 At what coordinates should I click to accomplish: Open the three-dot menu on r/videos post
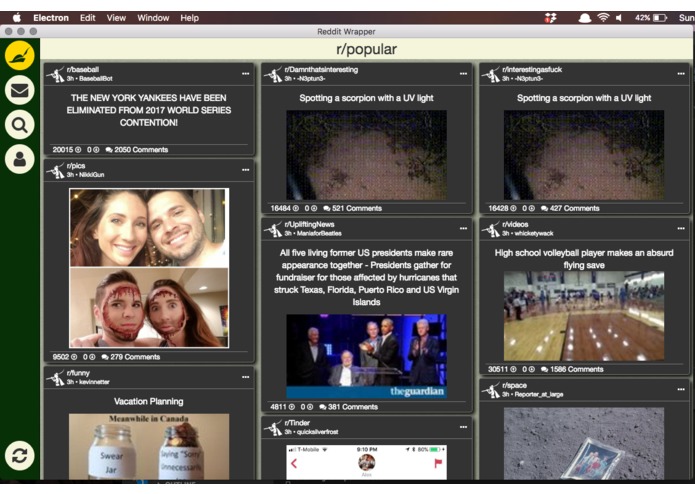pyautogui.click(x=681, y=229)
